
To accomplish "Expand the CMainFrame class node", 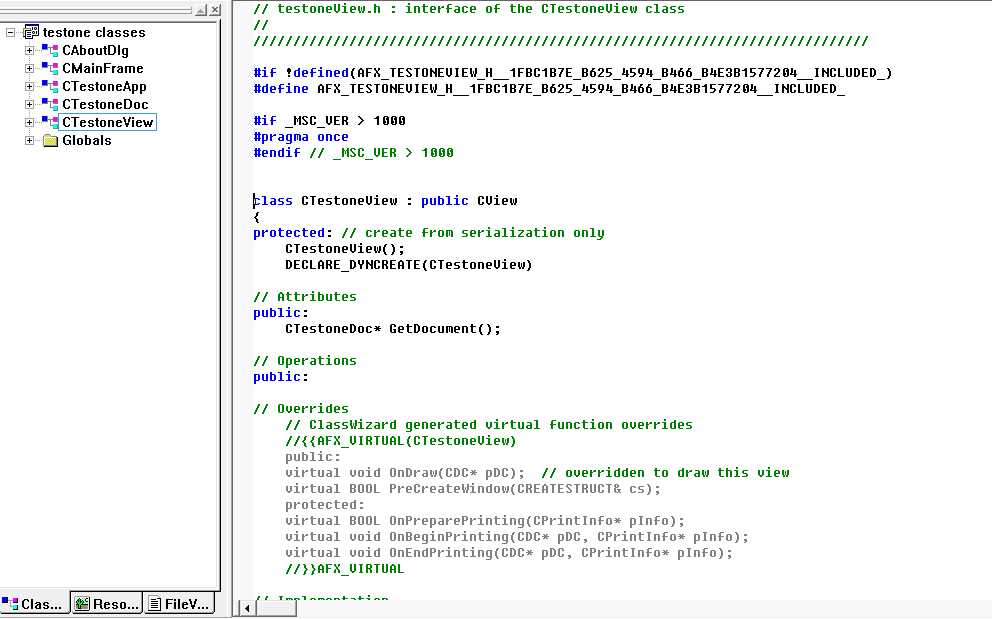I will [29, 68].
